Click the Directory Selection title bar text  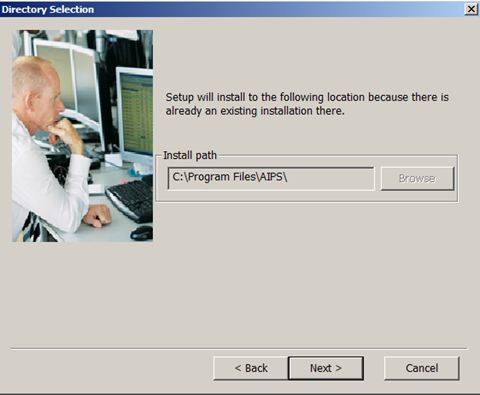48,9
